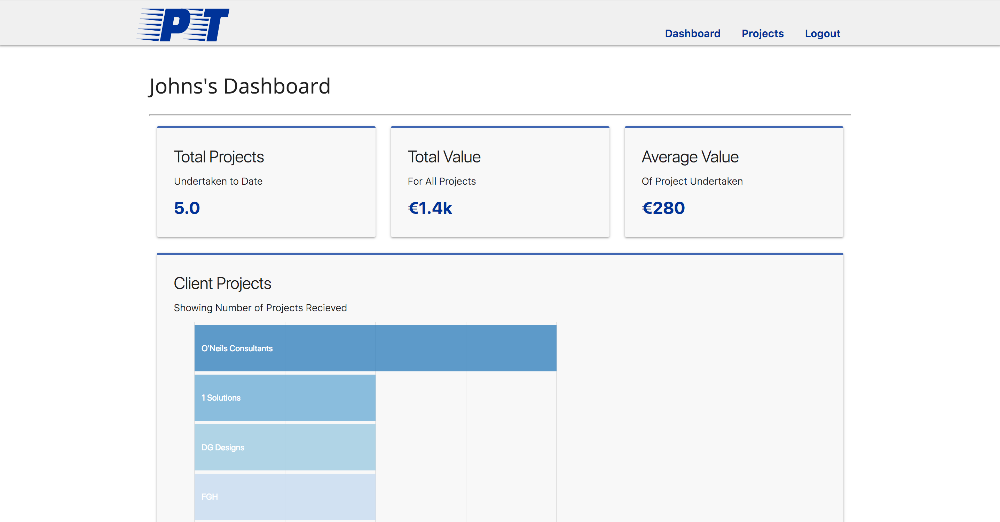
Task: Go to the Projects page
Action: pos(762,34)
